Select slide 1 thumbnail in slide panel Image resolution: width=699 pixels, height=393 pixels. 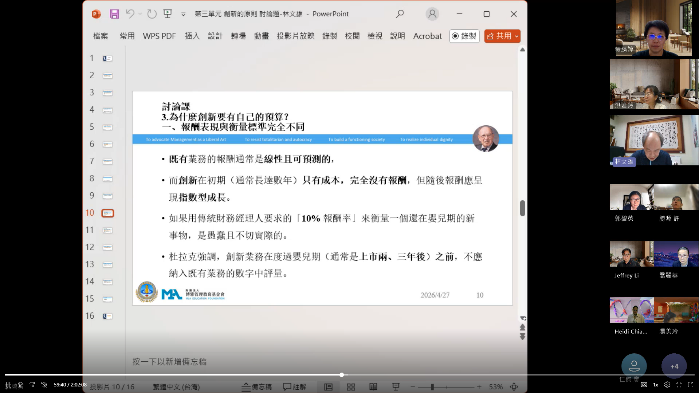click(x=107, y=58)
